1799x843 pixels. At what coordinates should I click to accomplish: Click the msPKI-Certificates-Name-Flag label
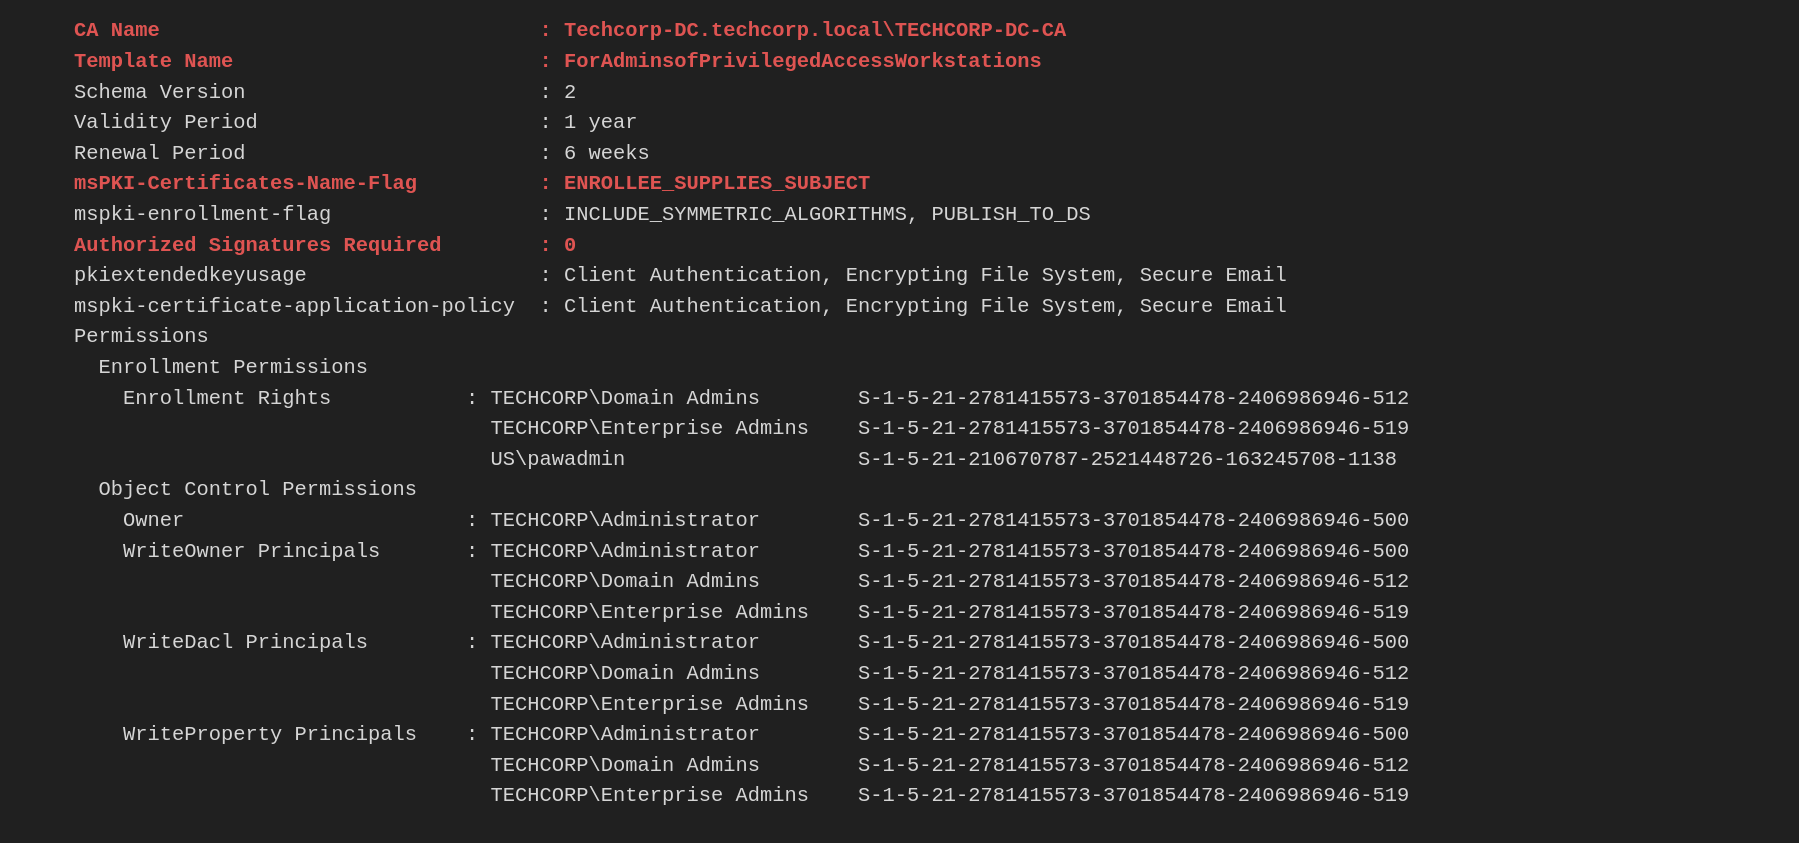245,183
